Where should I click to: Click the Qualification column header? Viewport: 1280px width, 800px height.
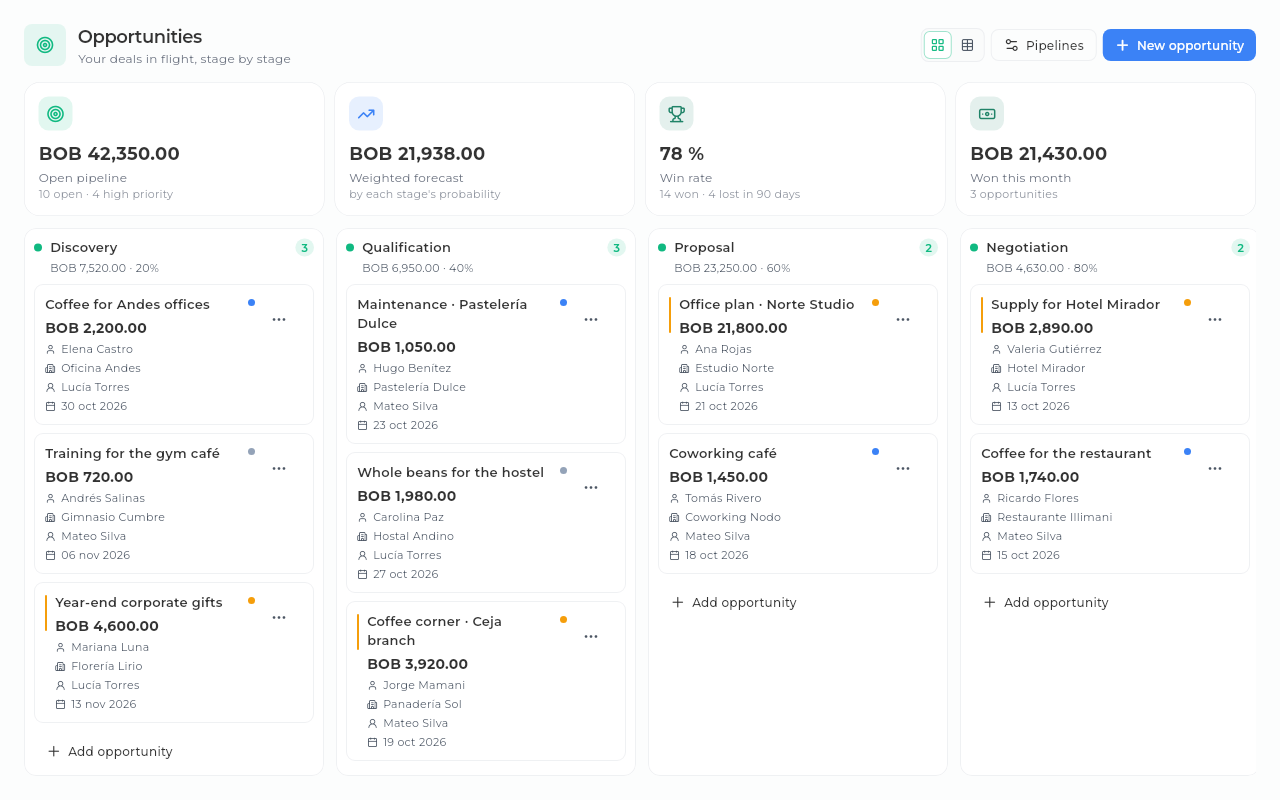(x=406, y=247)
